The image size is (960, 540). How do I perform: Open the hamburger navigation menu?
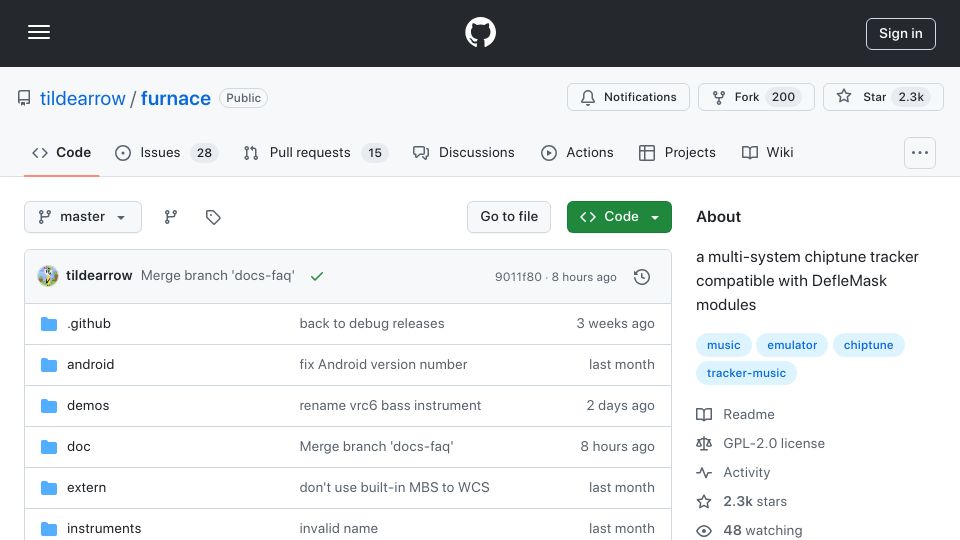[x=39, y=32]
